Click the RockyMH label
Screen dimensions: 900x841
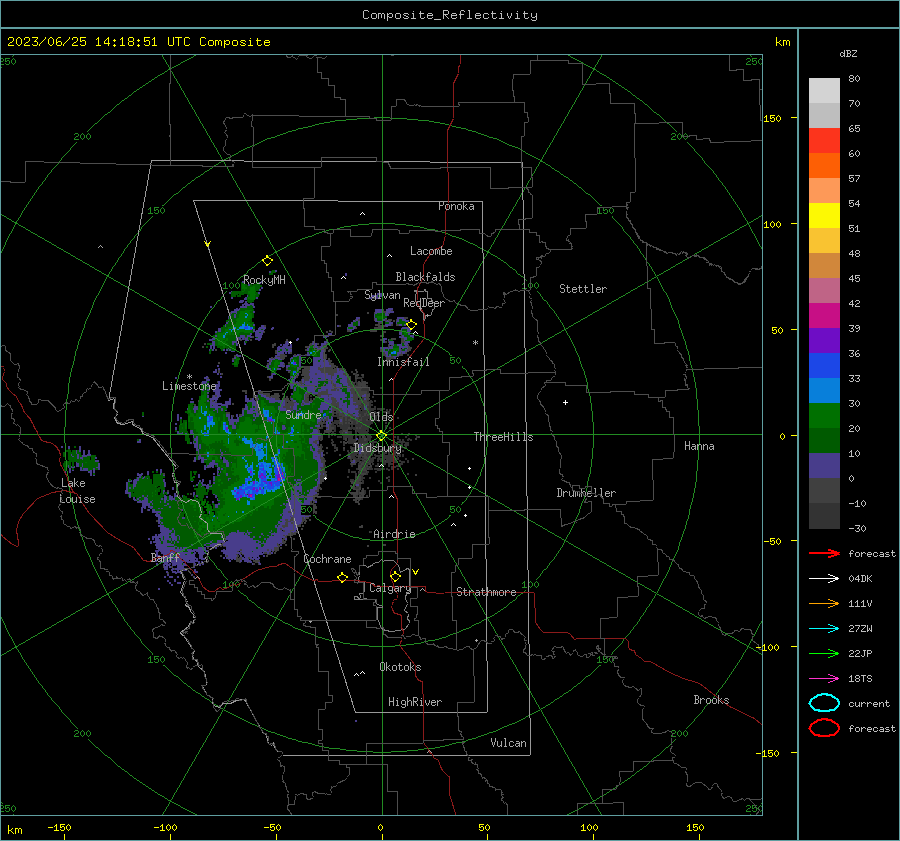pos(264,280)
